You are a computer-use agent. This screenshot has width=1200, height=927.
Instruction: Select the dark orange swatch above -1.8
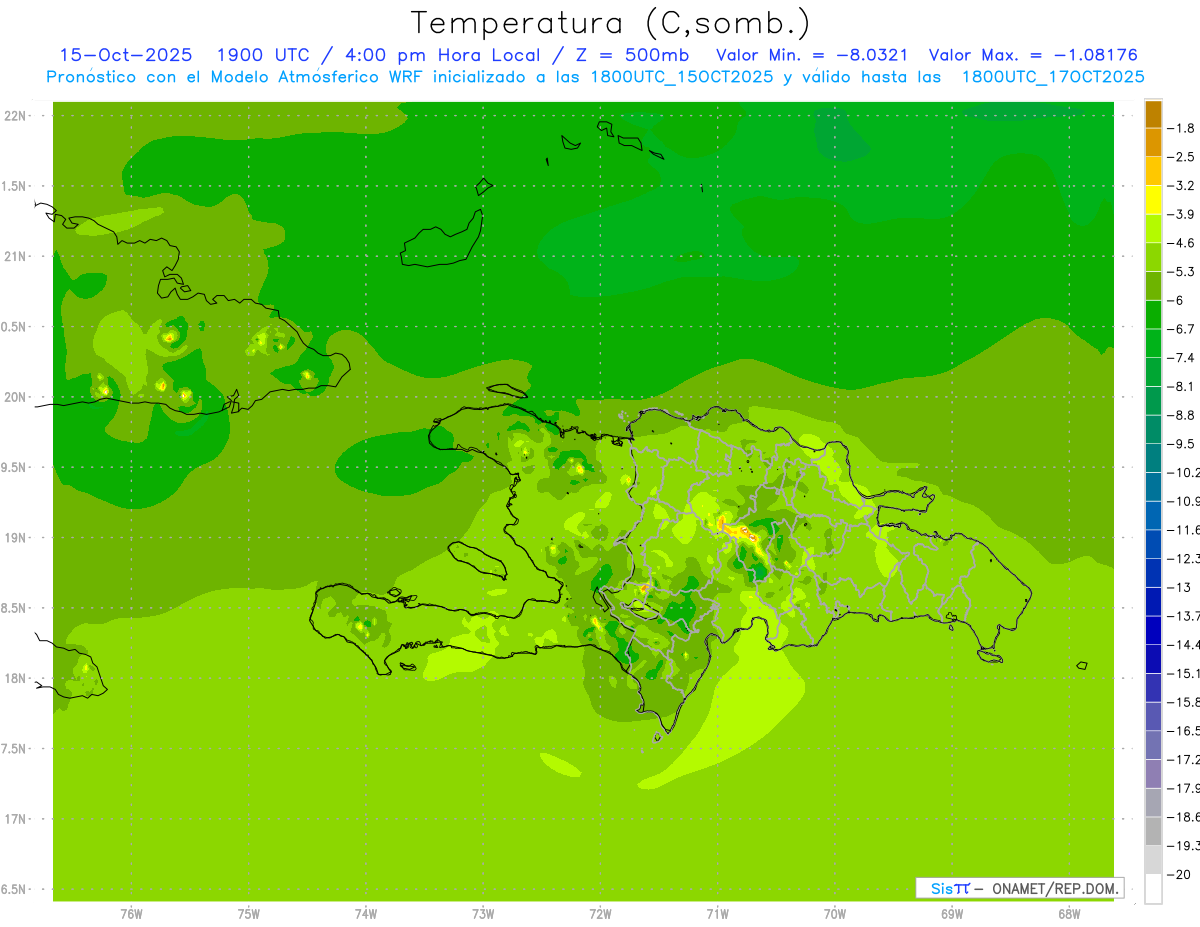(x=1153, y=114)
